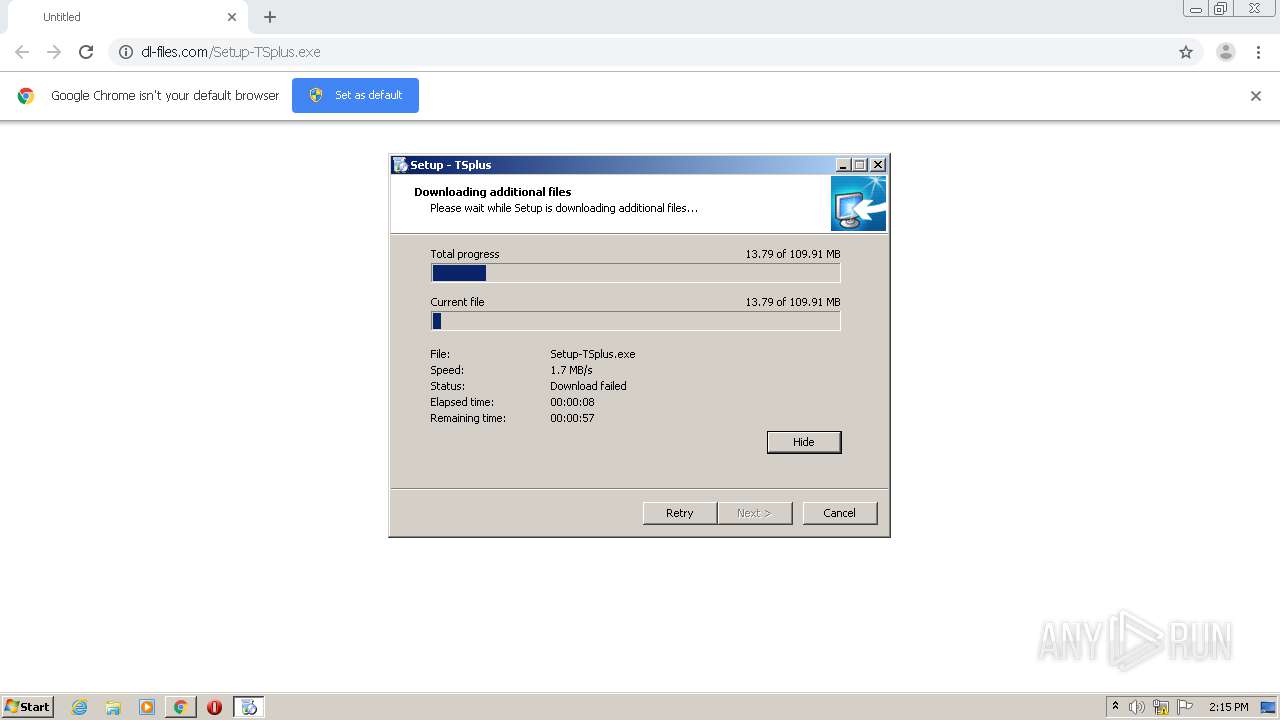This screenshot has width=1280, height=720.
Task: Open Windows Explorer folder from the taskbar
Action: coord(113,707)
